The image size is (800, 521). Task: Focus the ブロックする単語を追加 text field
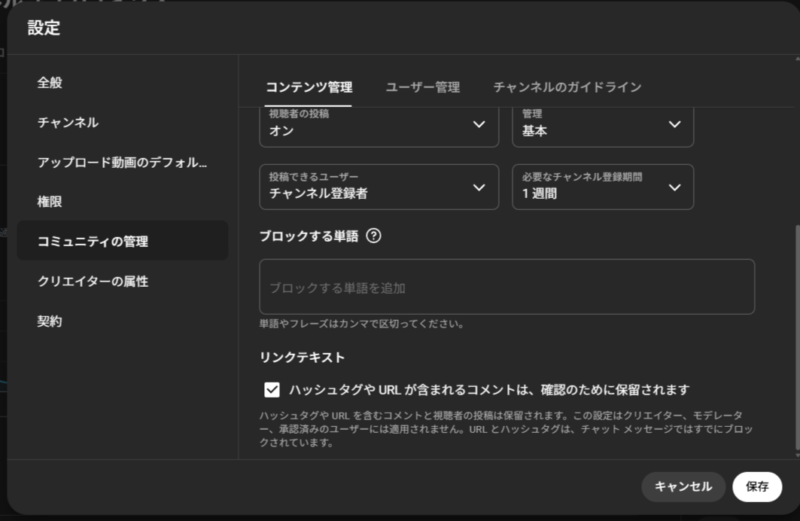(506, 287)
